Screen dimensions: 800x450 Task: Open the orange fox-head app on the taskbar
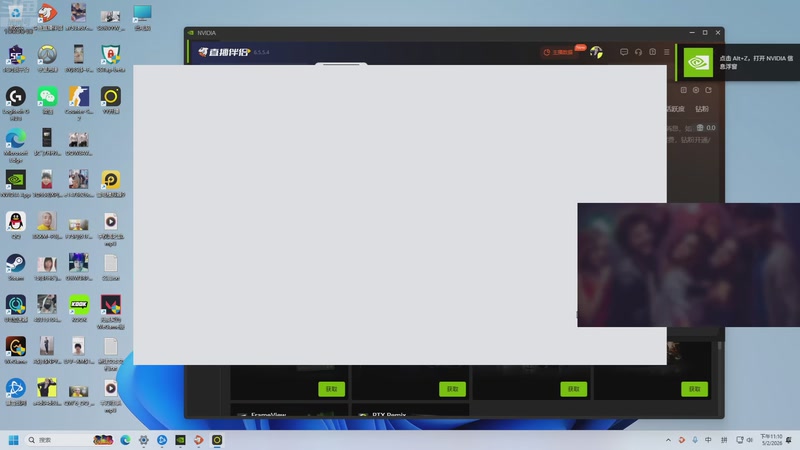tap(198, 440)
